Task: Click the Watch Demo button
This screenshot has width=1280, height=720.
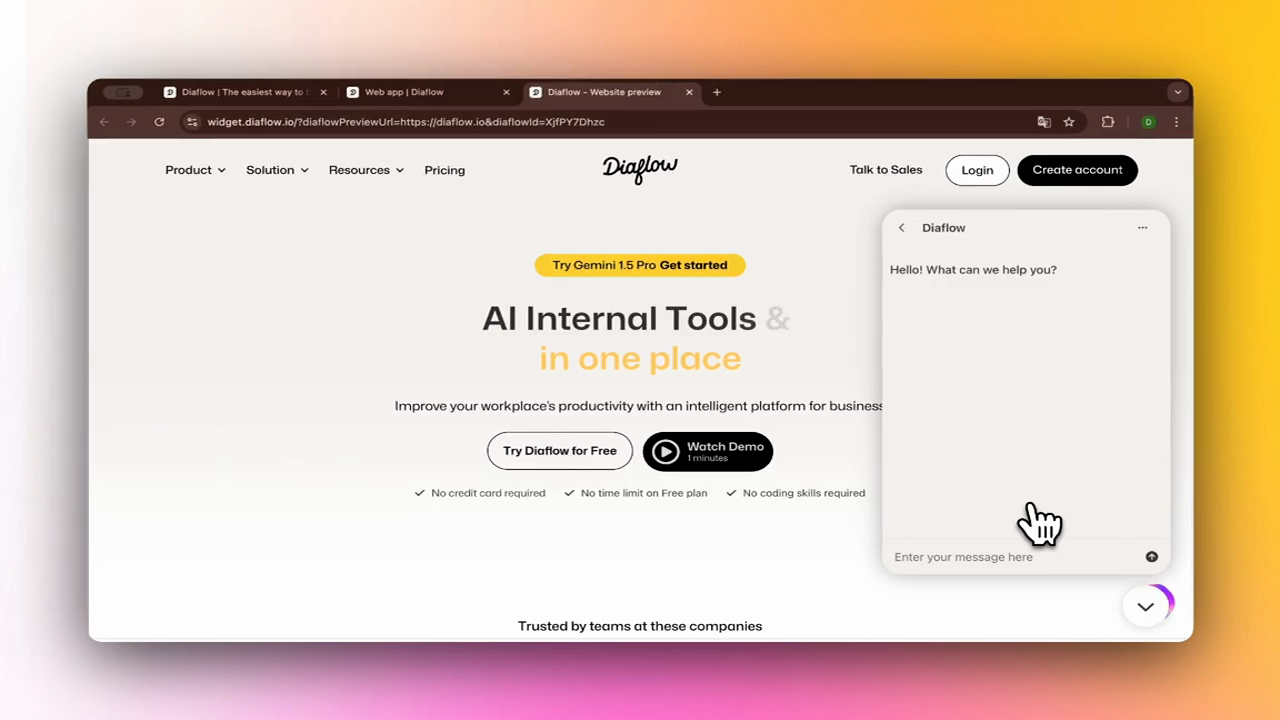Action: (x=708, y=451)
